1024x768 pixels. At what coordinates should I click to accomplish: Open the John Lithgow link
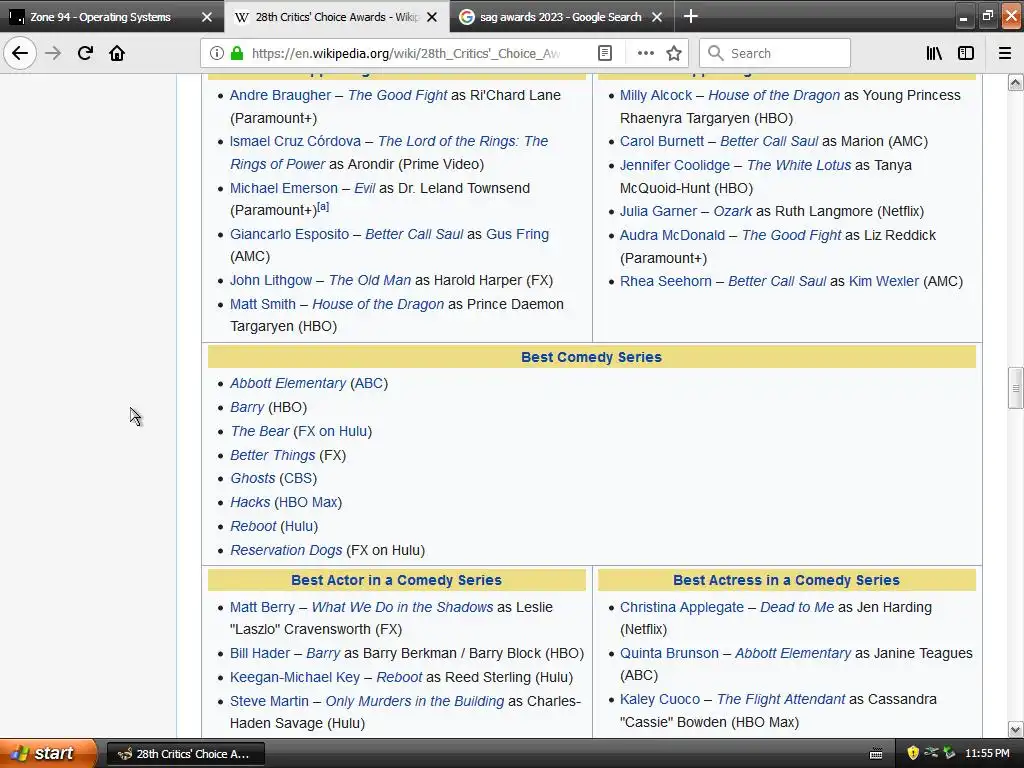pyautogui.click(x=270, y=280)
